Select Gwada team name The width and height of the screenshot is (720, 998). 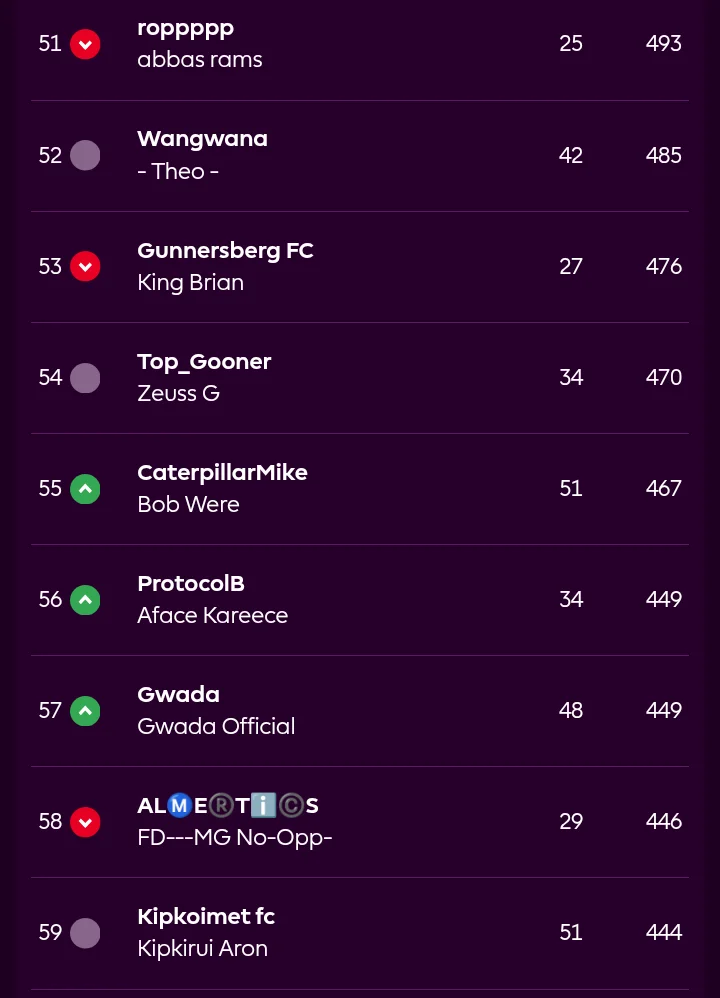[x=178, y=694]
